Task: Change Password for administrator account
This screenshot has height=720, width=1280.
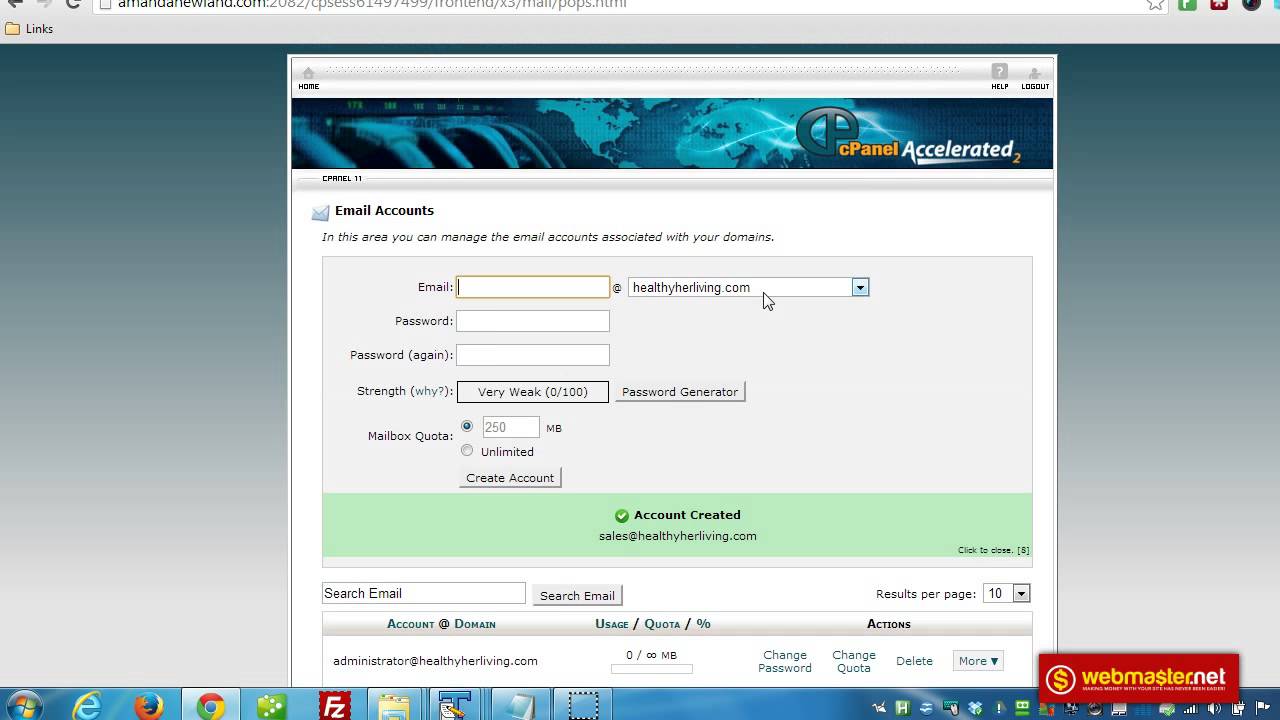Action: pyautogui.click(x=785, y=661)
